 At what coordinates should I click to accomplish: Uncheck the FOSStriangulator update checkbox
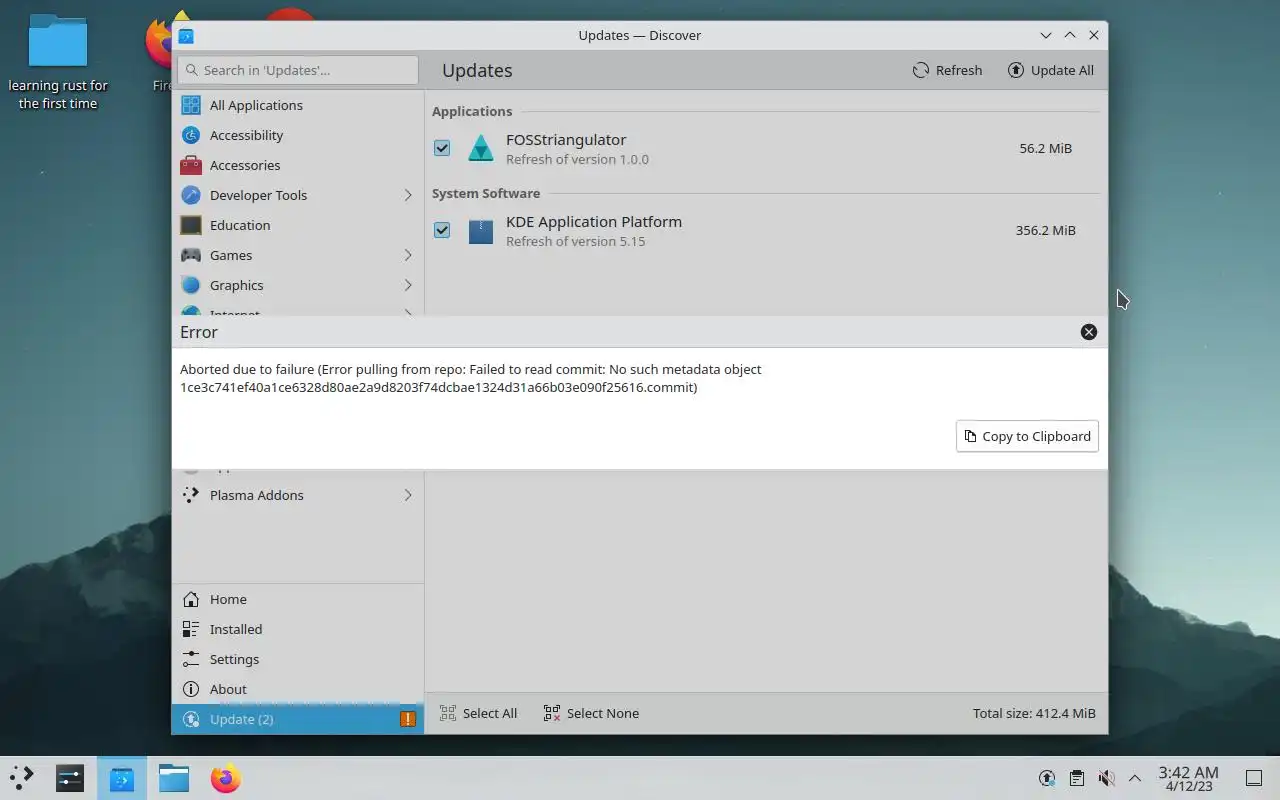442,148
